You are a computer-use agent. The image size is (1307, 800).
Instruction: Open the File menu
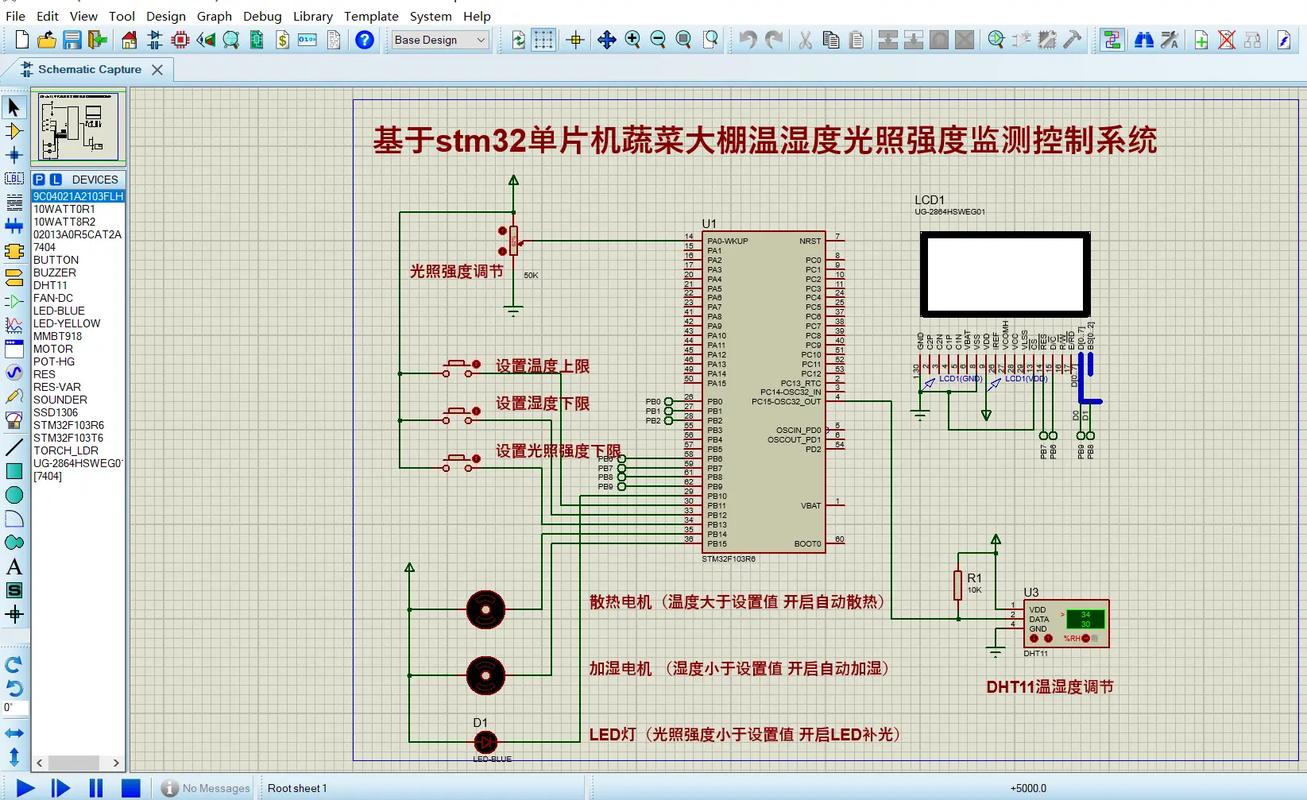tap(16, 16)
